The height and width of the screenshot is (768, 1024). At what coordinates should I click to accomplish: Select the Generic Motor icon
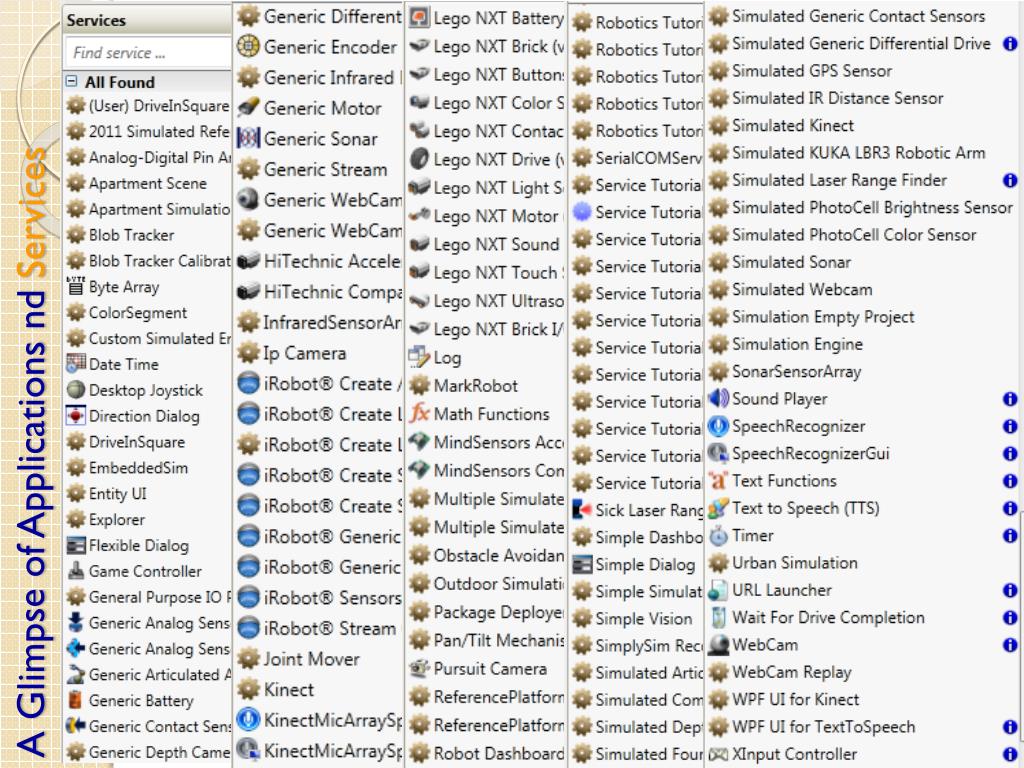pyautogui.click(x=248, y=108)
